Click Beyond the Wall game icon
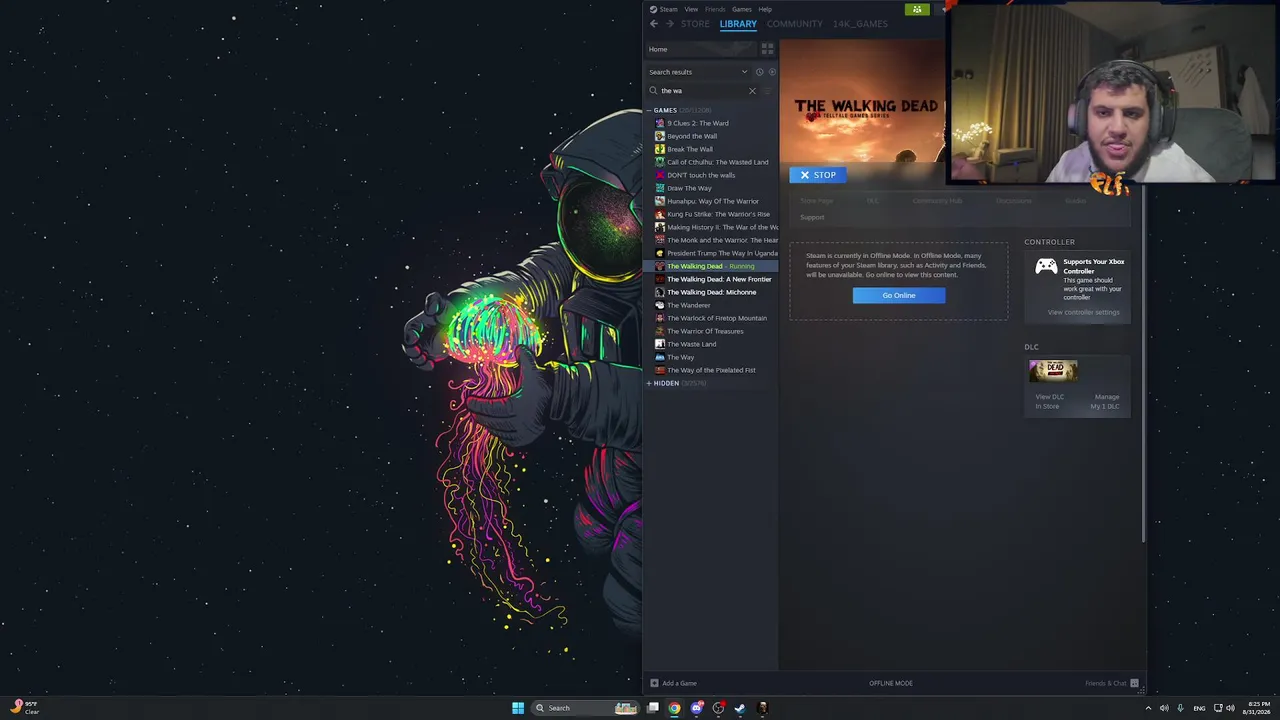This screenshot has height=720, width=1280. pyautogui.click(x=660, y=136)
